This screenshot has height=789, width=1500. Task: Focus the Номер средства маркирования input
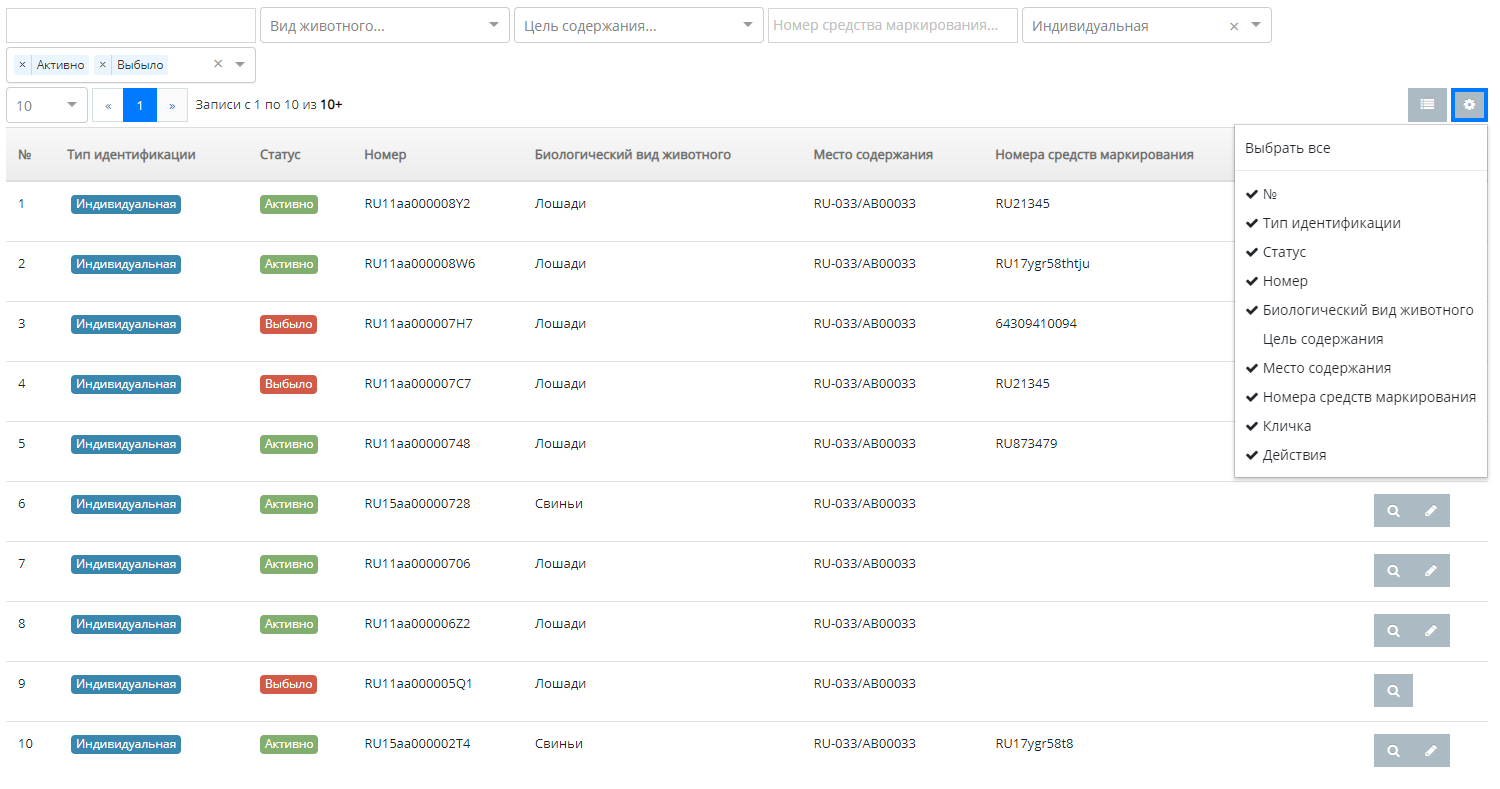pos(893,26)
